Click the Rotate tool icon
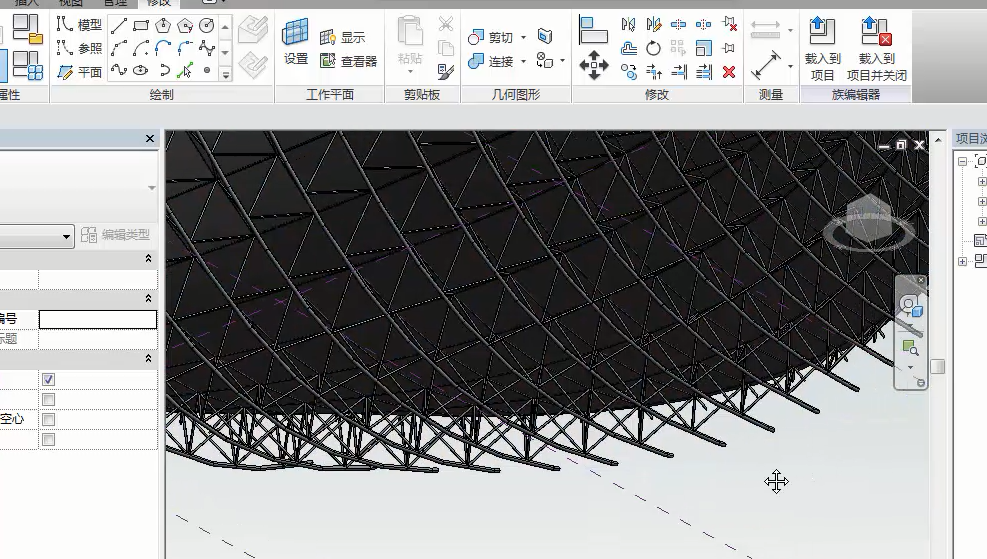 653,48
